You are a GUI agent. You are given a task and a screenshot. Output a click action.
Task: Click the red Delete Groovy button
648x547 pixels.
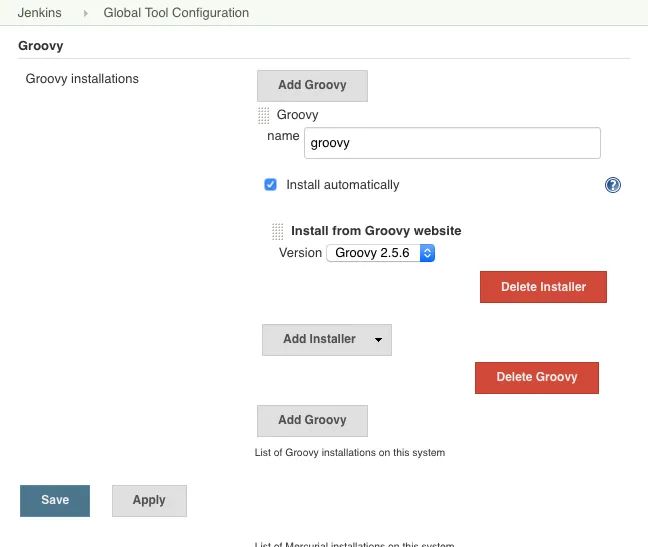tap(536, 377)
